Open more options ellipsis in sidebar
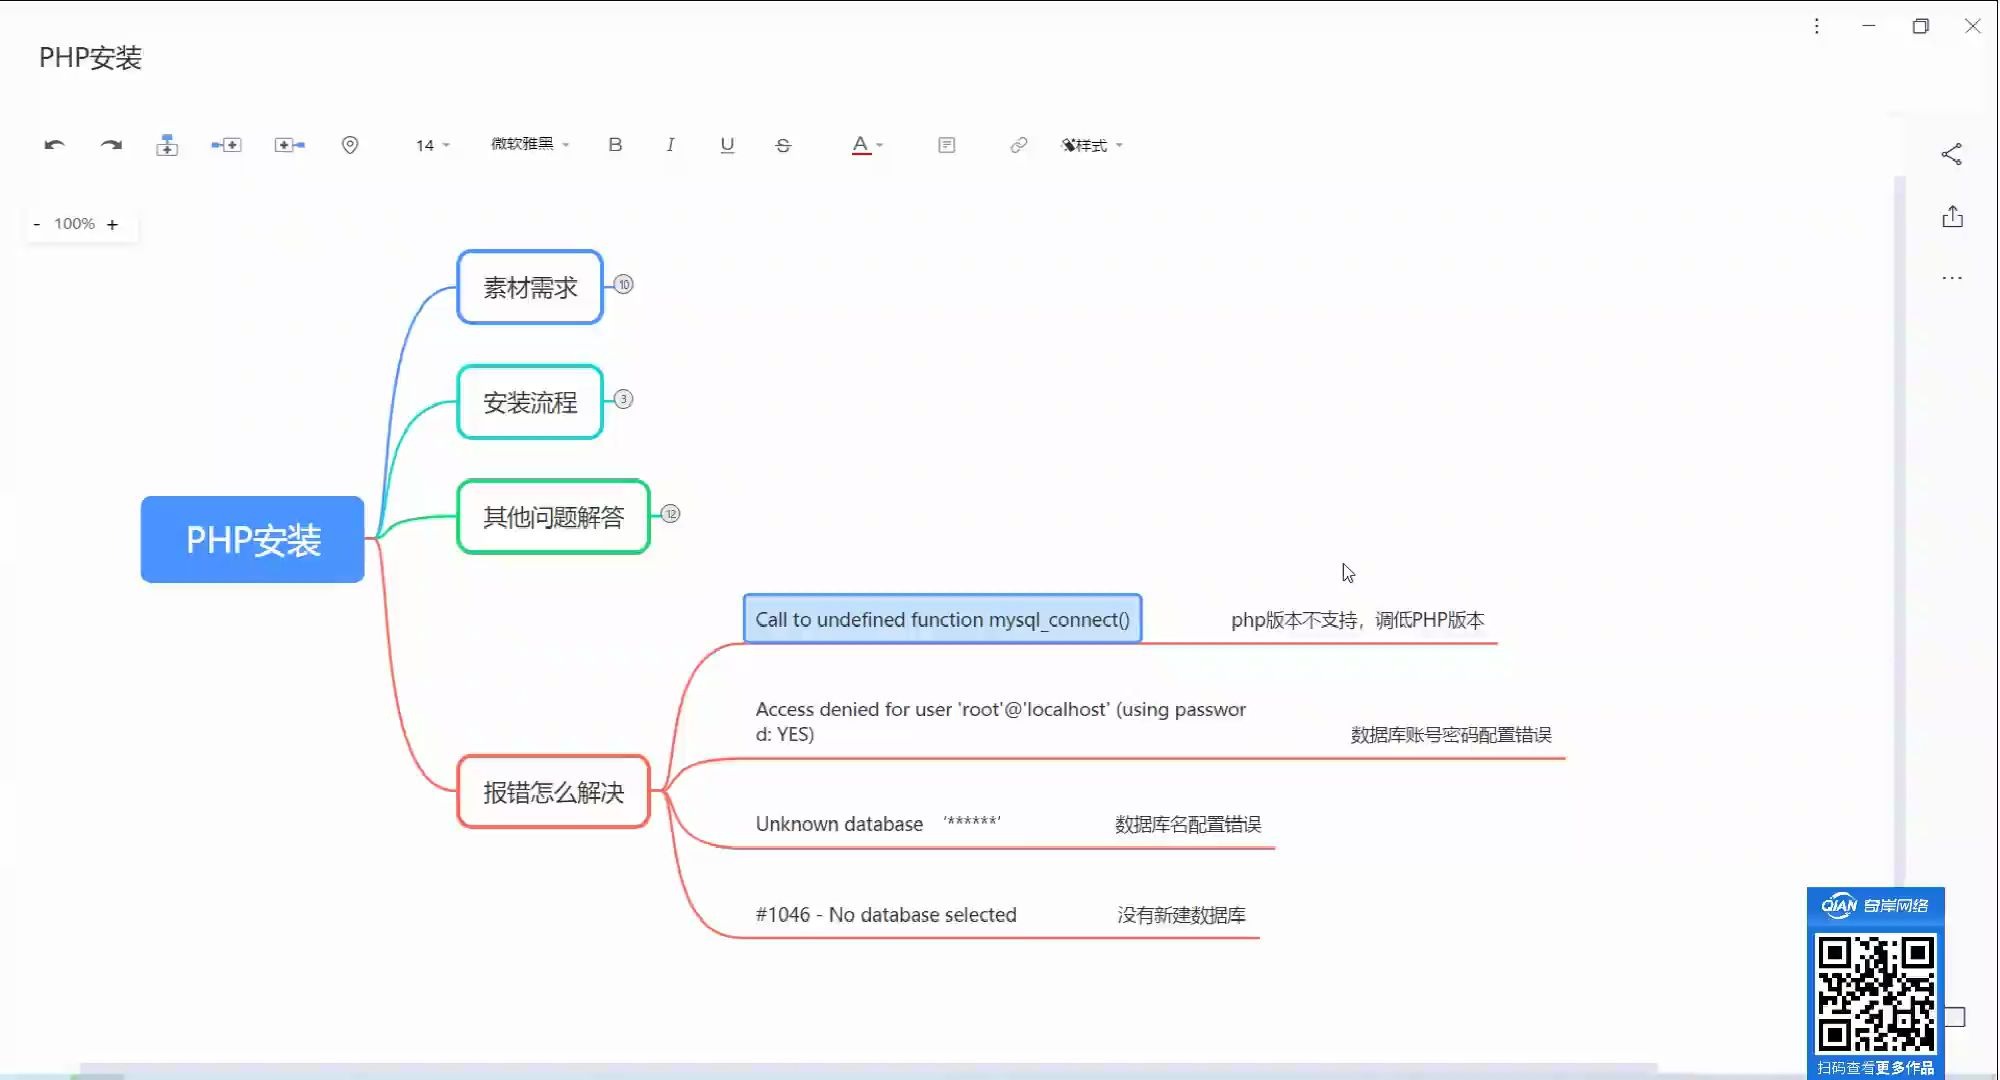Image resolution: width=2000 pixels, height=1080 pixels. [x=1952, y=278]
